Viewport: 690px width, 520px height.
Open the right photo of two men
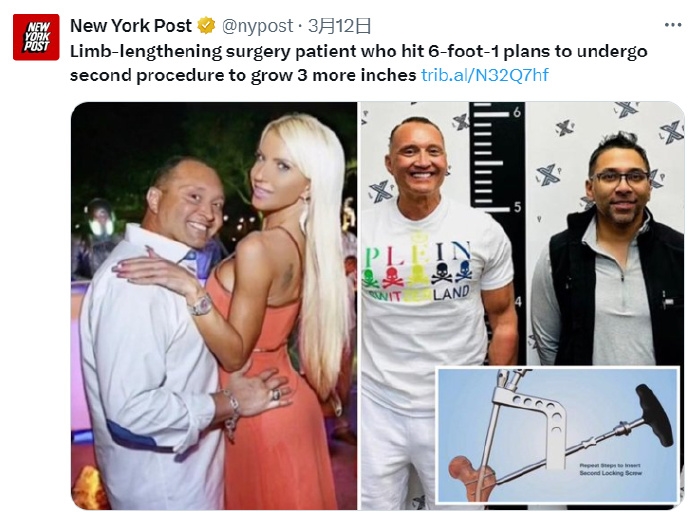[x=523, y=234]
